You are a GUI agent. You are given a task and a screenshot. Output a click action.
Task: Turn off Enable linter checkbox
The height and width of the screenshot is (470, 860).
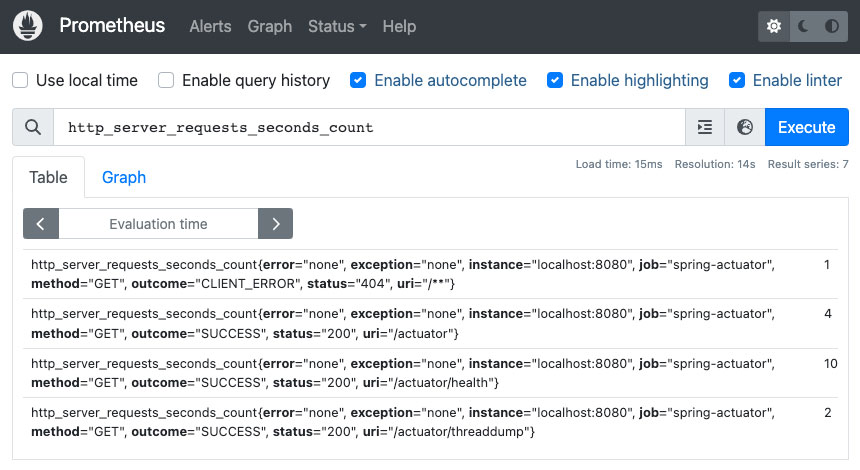737,80
